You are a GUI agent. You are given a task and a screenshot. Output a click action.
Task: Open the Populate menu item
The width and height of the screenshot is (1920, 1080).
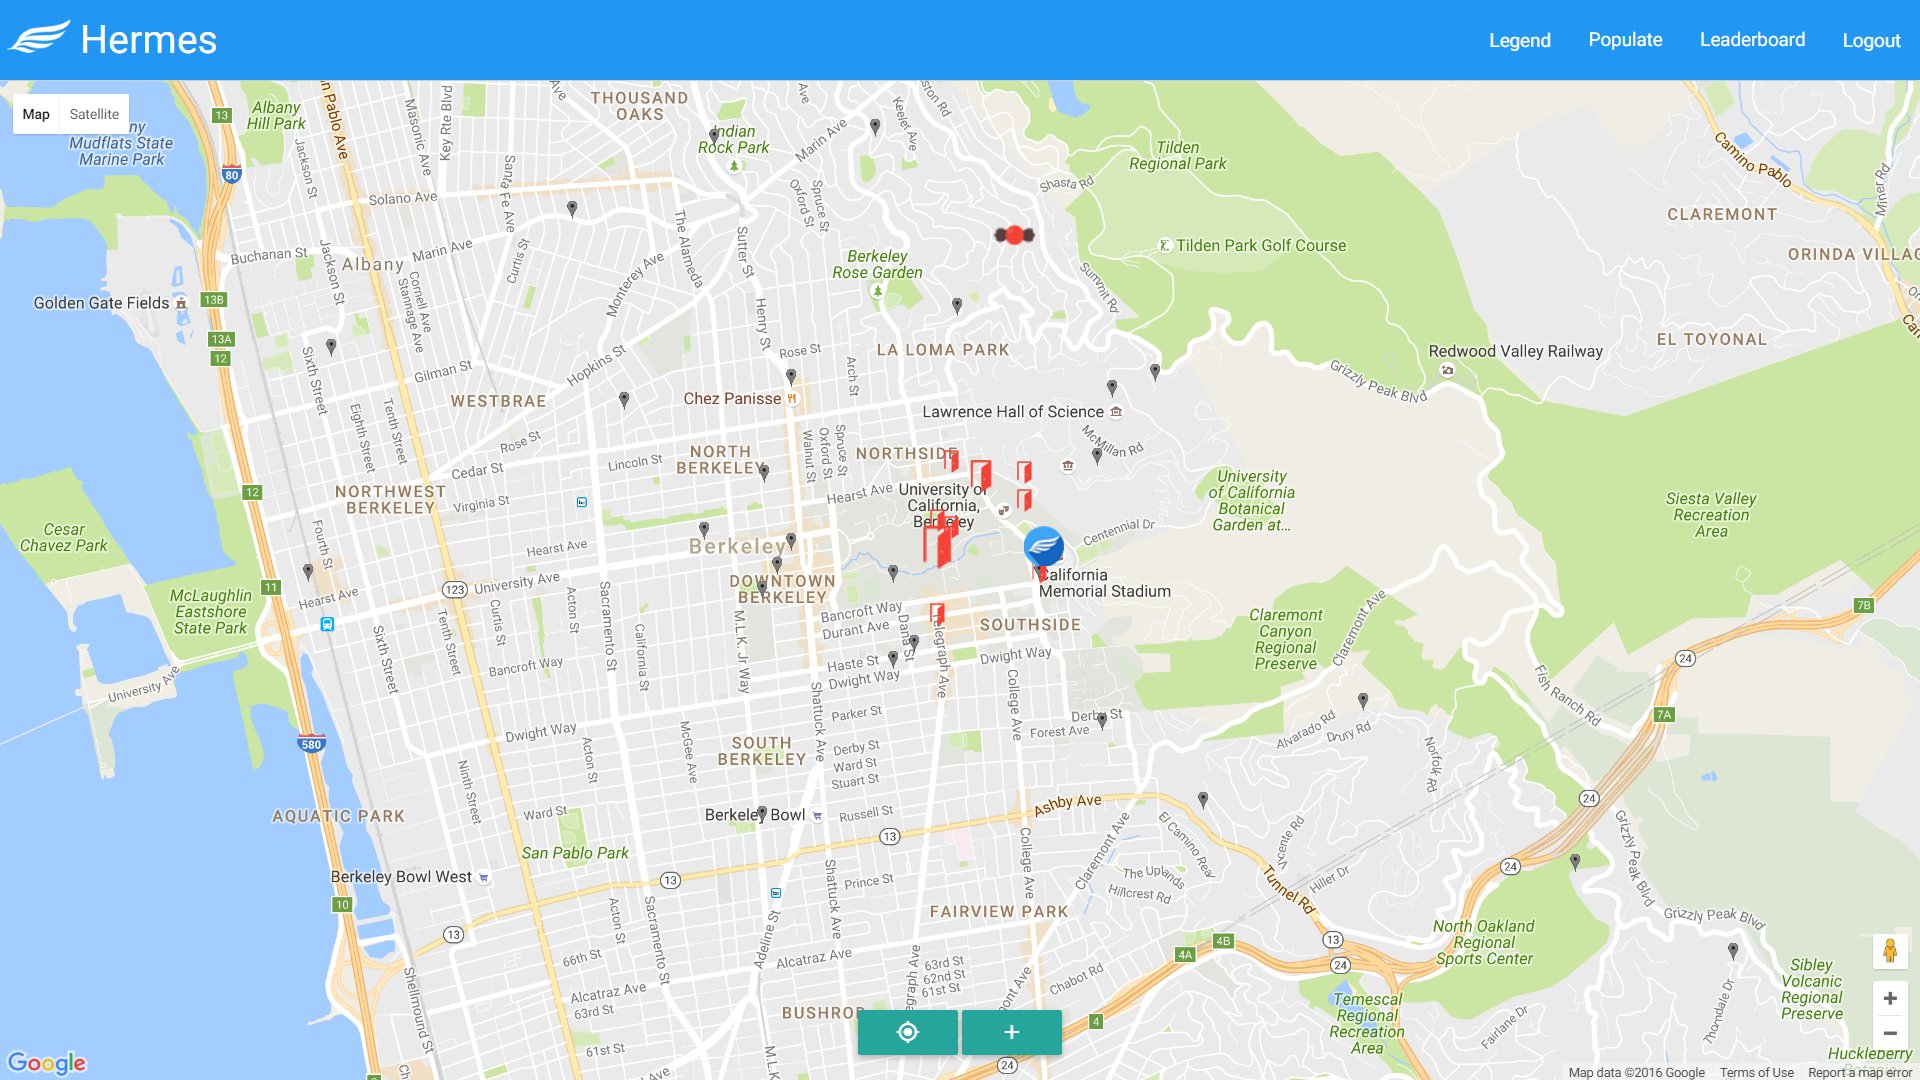click(x=1625, y=40)
